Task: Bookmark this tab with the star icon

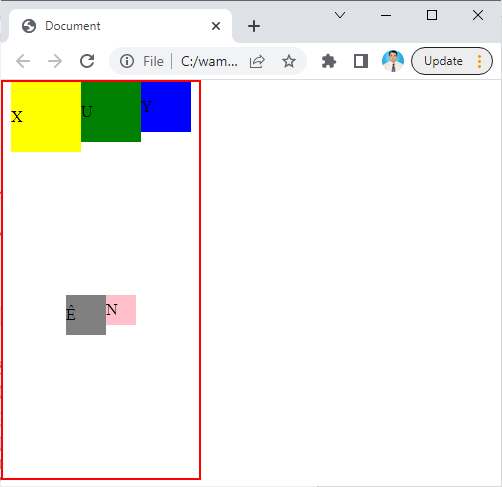Action: (x=289, y=61)
